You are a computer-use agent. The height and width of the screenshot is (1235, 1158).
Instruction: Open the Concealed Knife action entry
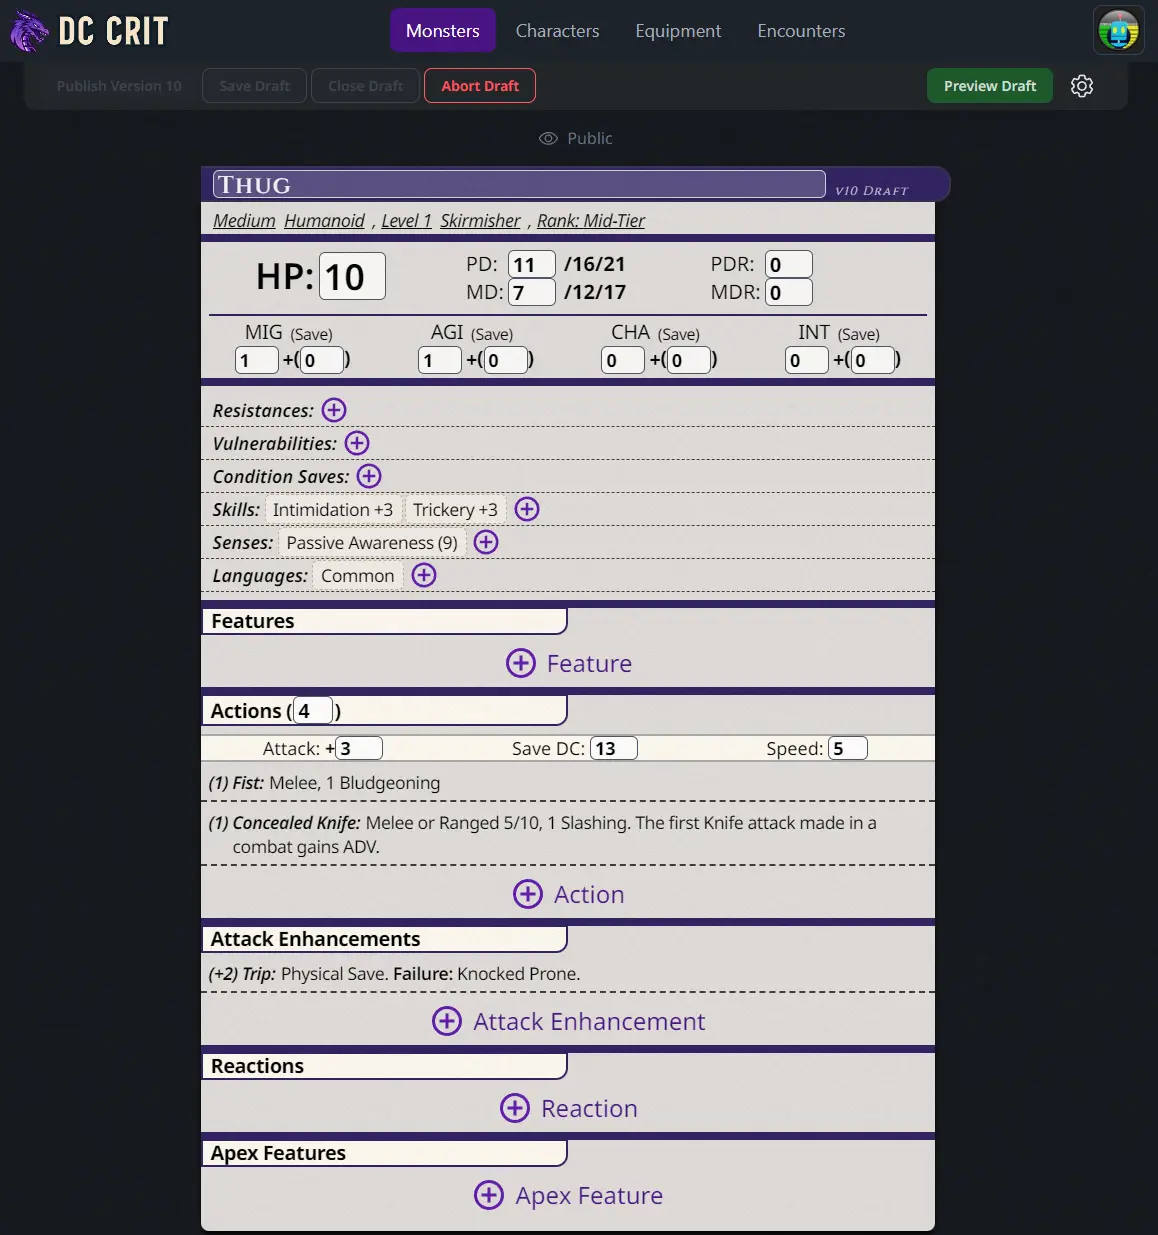(568, 834)
